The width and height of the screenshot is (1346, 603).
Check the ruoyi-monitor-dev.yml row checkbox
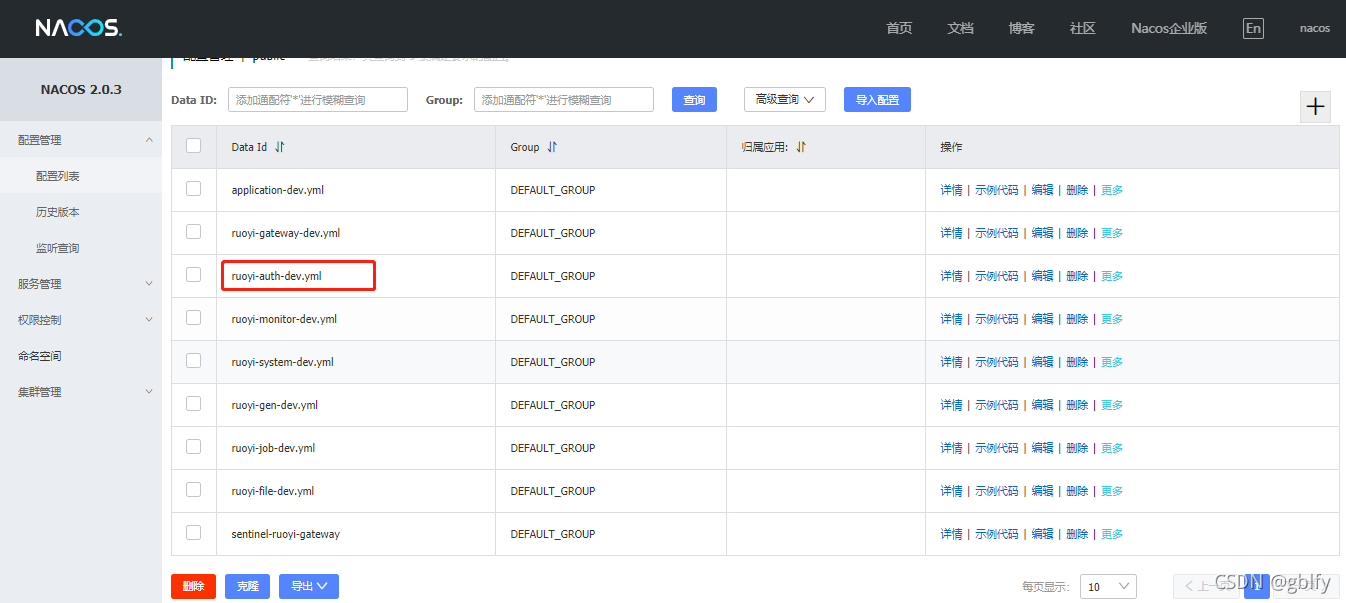pos(194,318)
